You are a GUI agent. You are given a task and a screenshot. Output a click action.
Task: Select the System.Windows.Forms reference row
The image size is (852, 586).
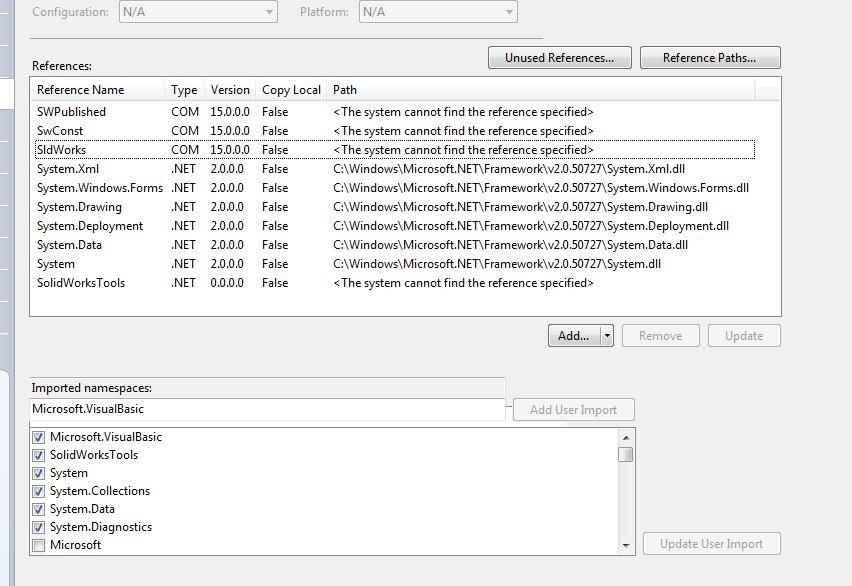point(394,188)
